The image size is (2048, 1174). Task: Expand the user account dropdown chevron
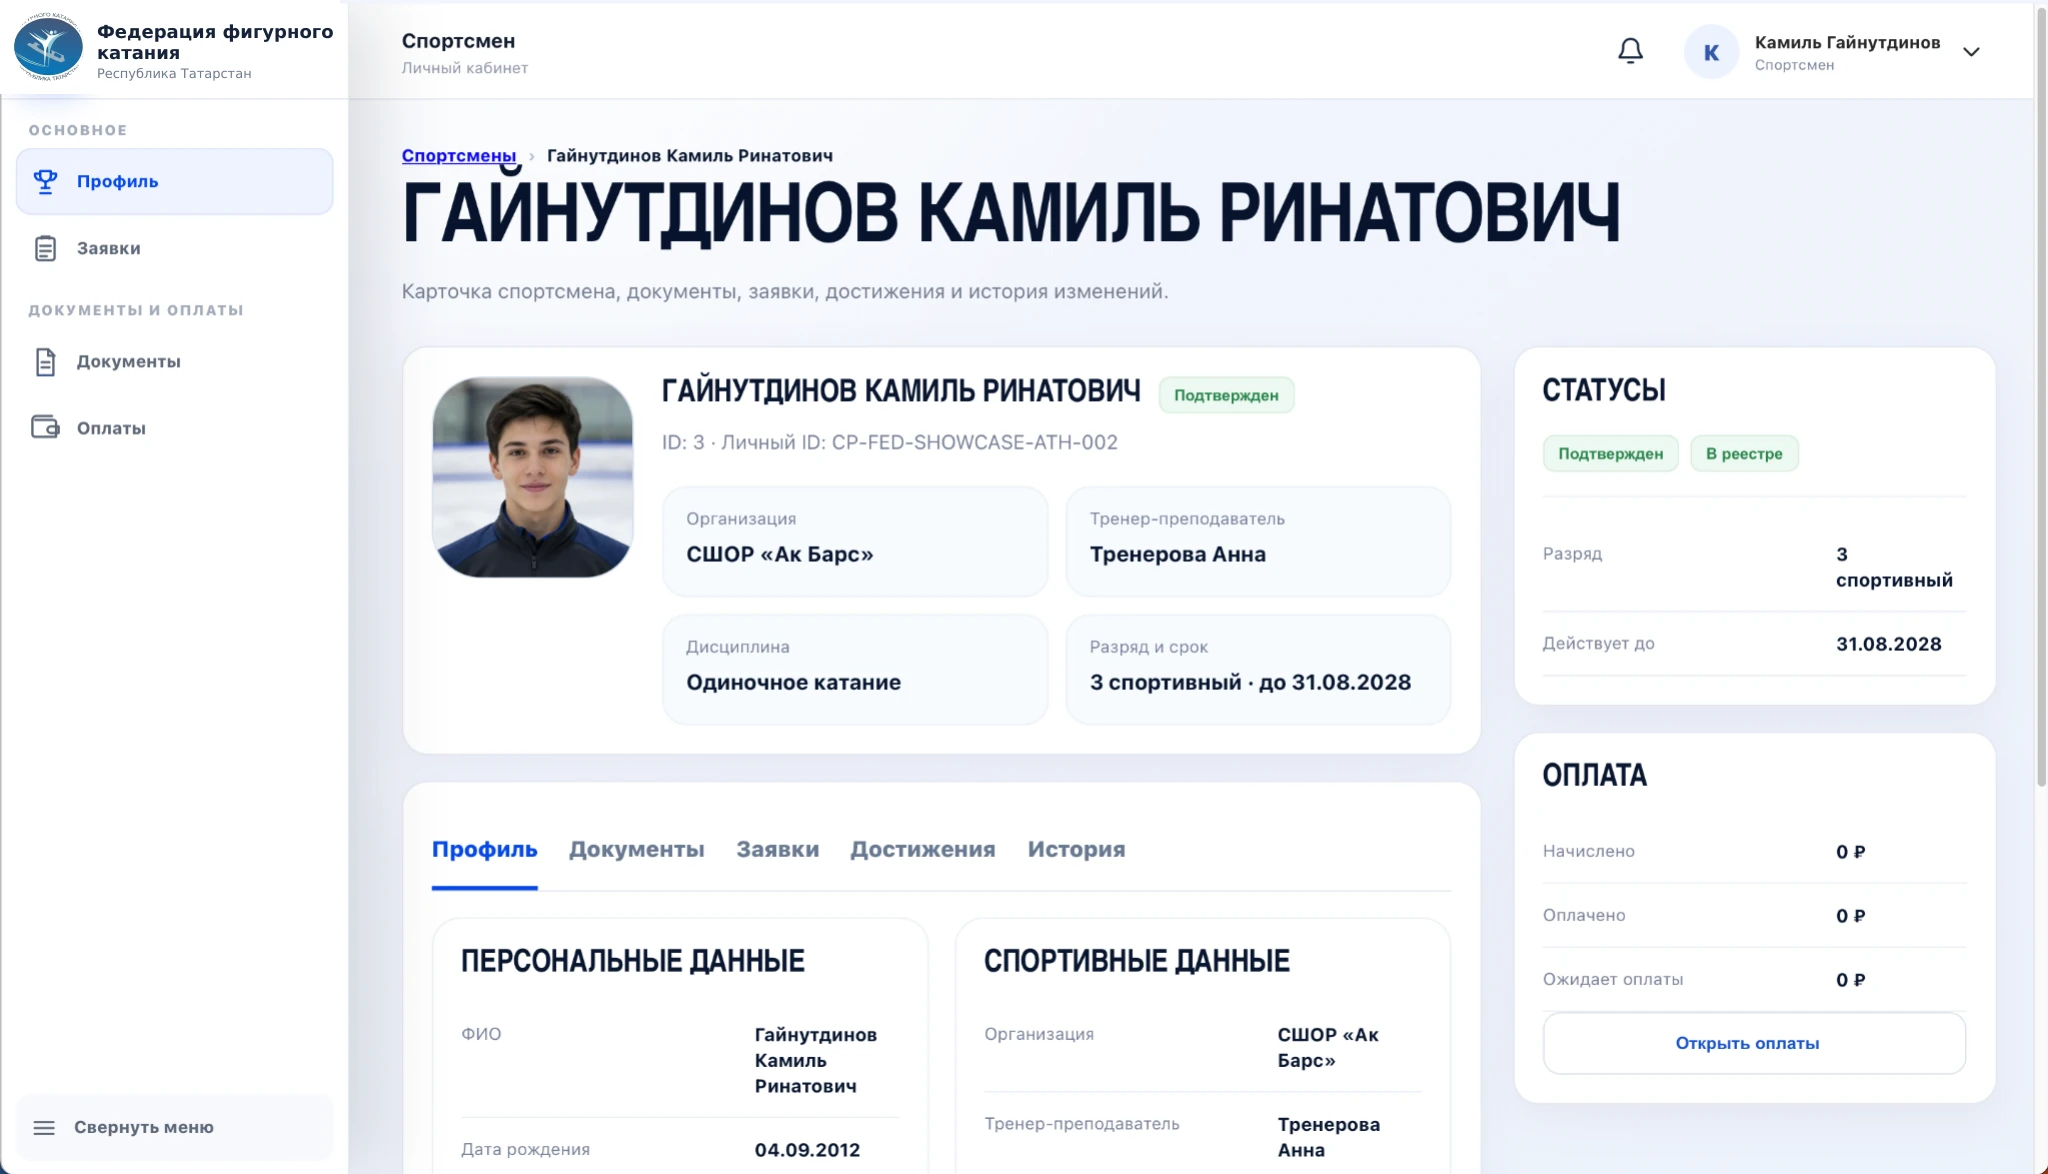[x=1971, y=52]
